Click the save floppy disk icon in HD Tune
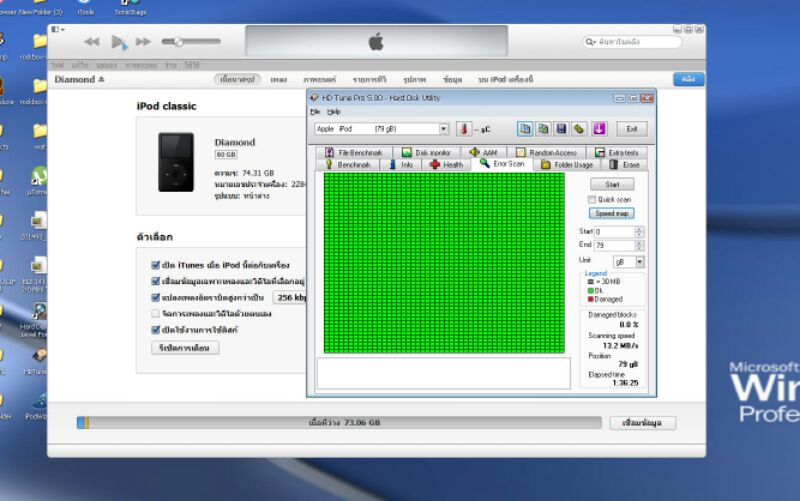Image resolution: width=800 pixels, height=501 pixels. click(x=562, y=129)
